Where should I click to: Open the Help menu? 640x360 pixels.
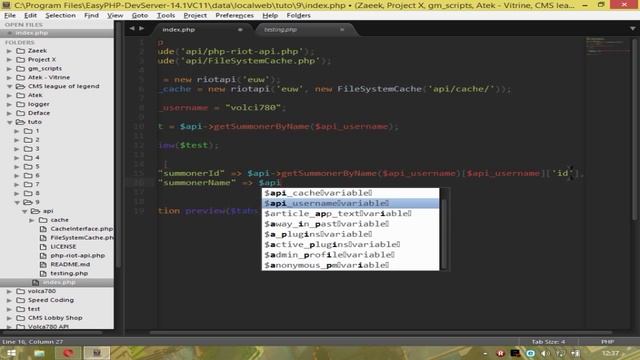coord(270,15)
